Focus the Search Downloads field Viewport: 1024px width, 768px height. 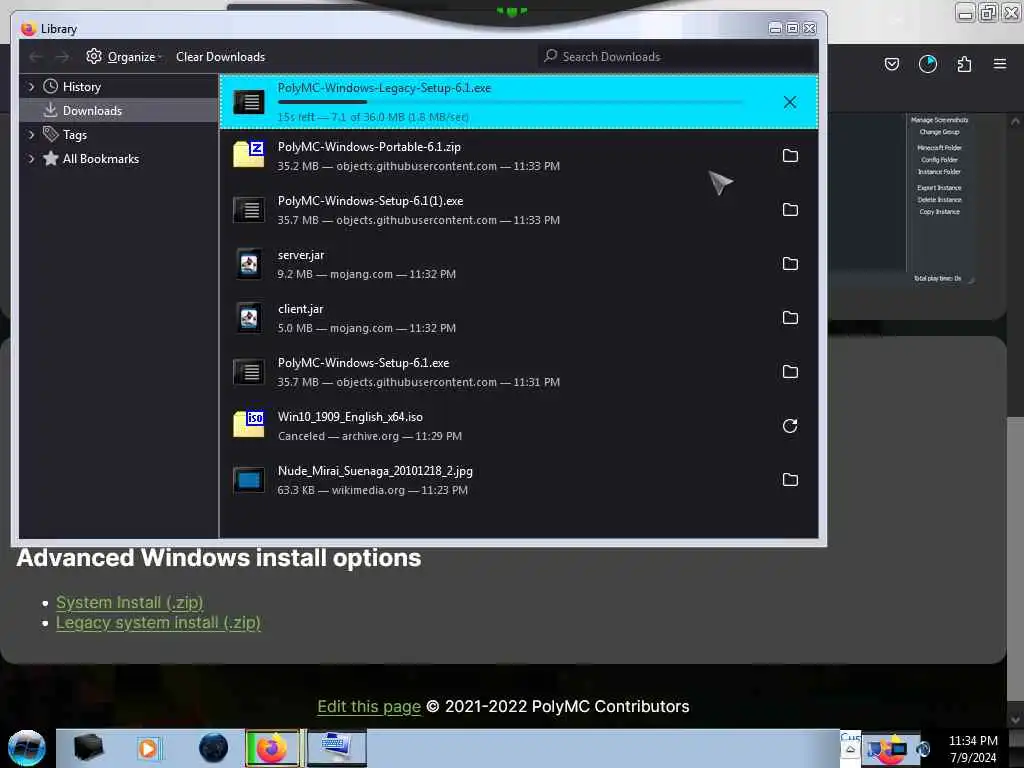677,57
